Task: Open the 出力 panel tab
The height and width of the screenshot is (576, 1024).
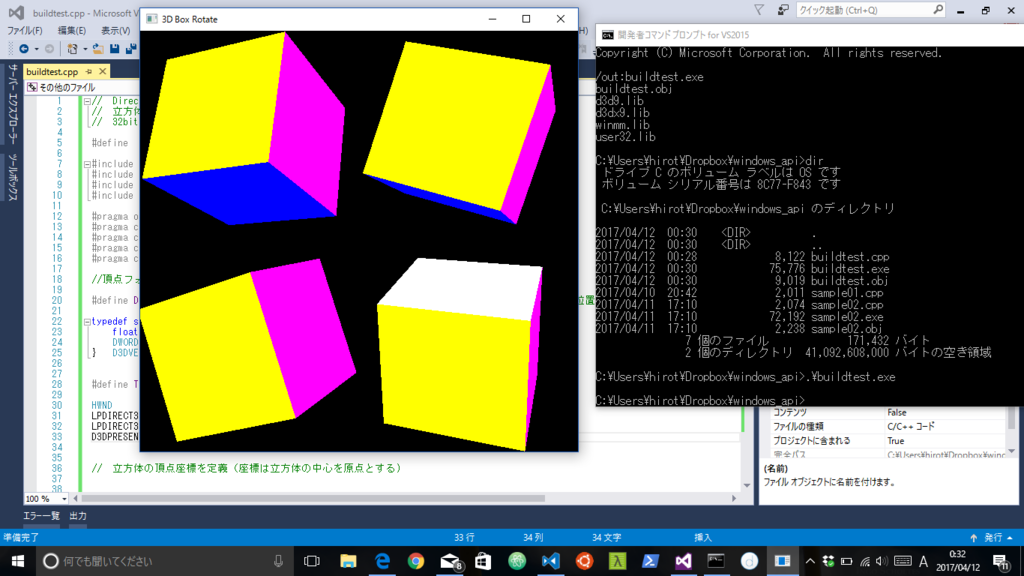Action: pyautogui.click(x=78, y=516)
